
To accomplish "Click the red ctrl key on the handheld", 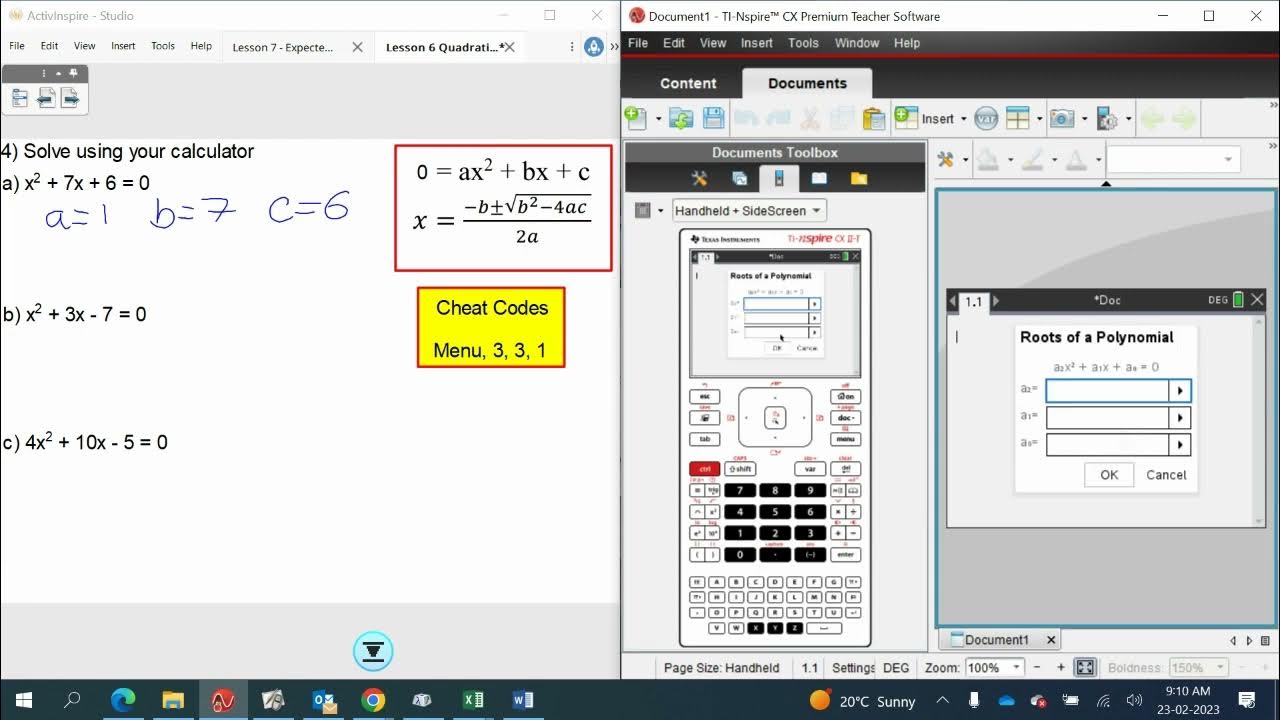I will 704,469.
